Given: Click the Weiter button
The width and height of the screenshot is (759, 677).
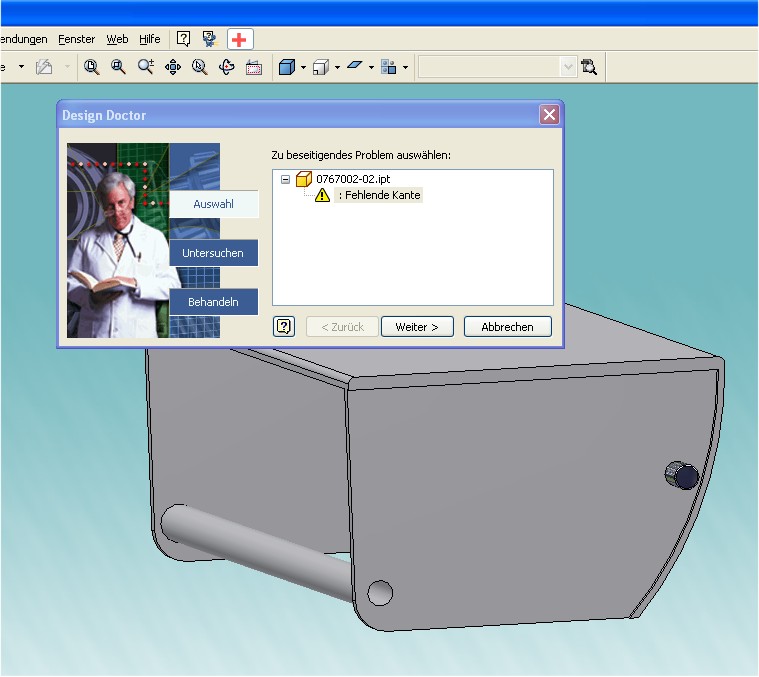Looking at the screenshot, I should tap(417, 327).
